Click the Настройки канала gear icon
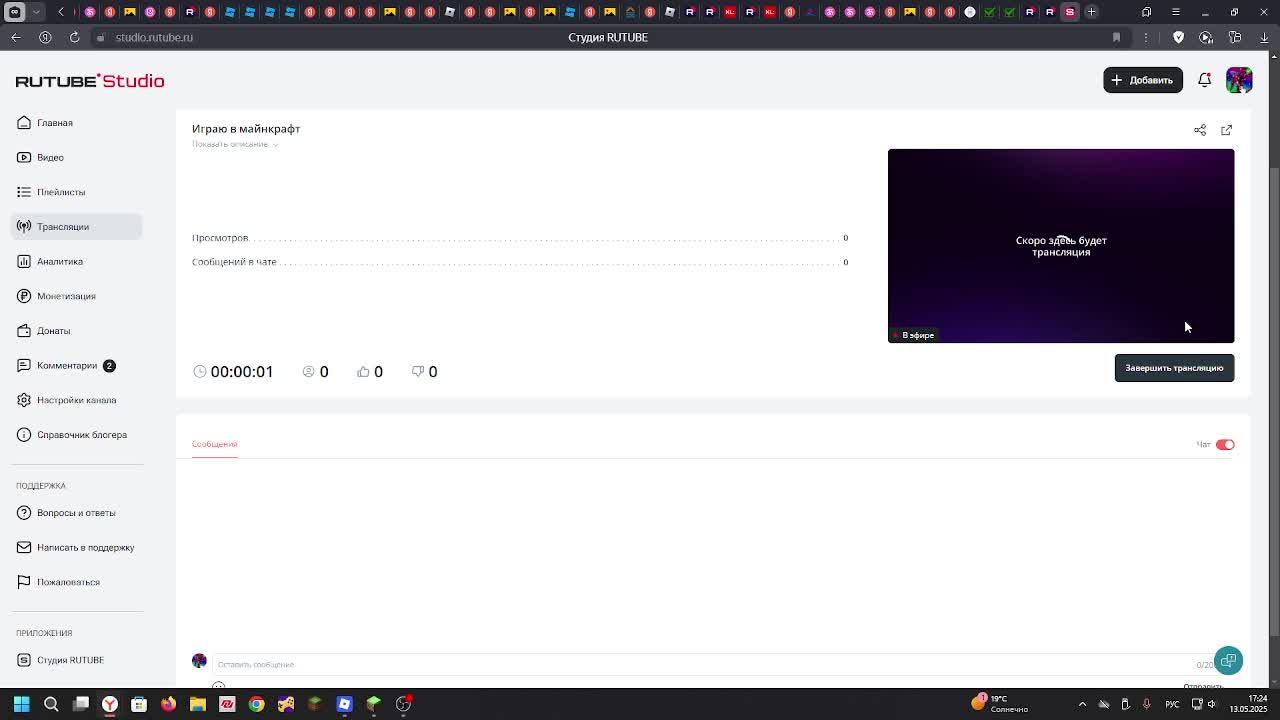The image size is (1280, 720). pos(24,400)
